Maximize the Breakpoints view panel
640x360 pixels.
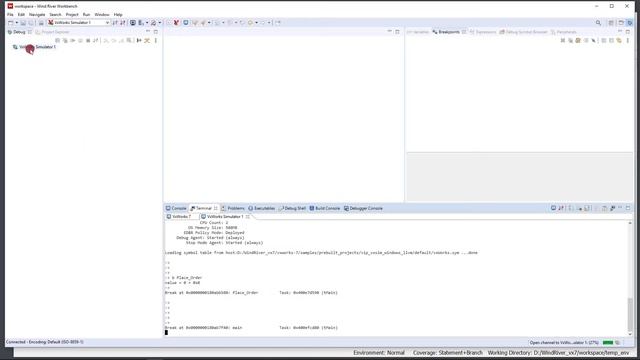click(628, 31)
